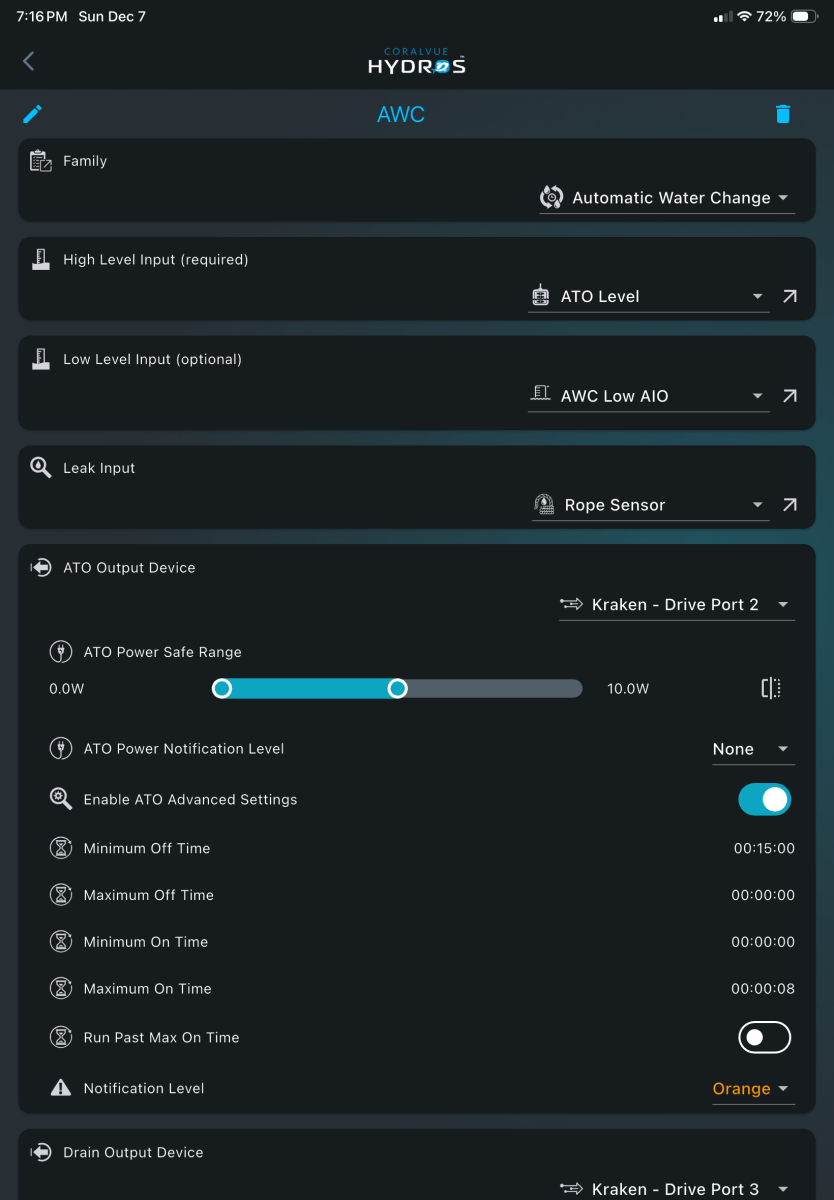Open ATO Power Notification Level None dropdown
Viewport: 834px width, 1200px height.
pyautogui.click(x=753, y=749)
